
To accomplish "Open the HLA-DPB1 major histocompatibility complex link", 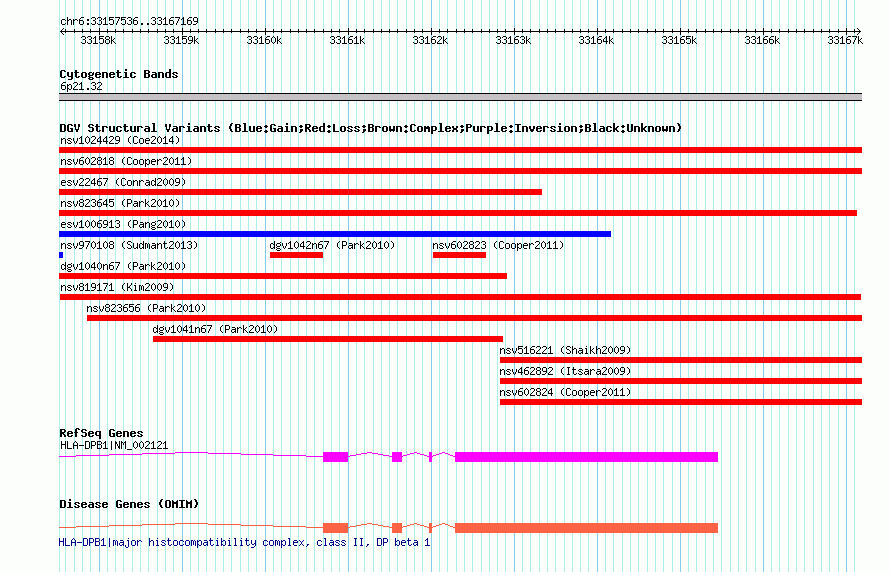I will [x=244, y=542].
